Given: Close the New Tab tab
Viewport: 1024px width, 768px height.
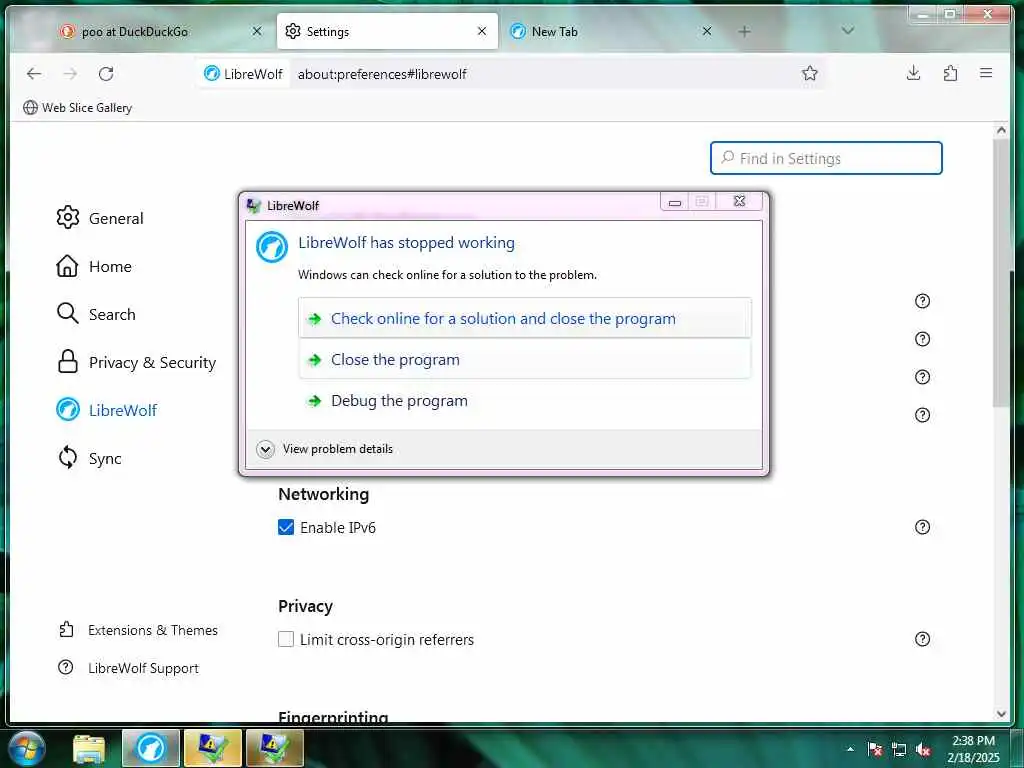Looking at the screenshot, I should (707, 31).
